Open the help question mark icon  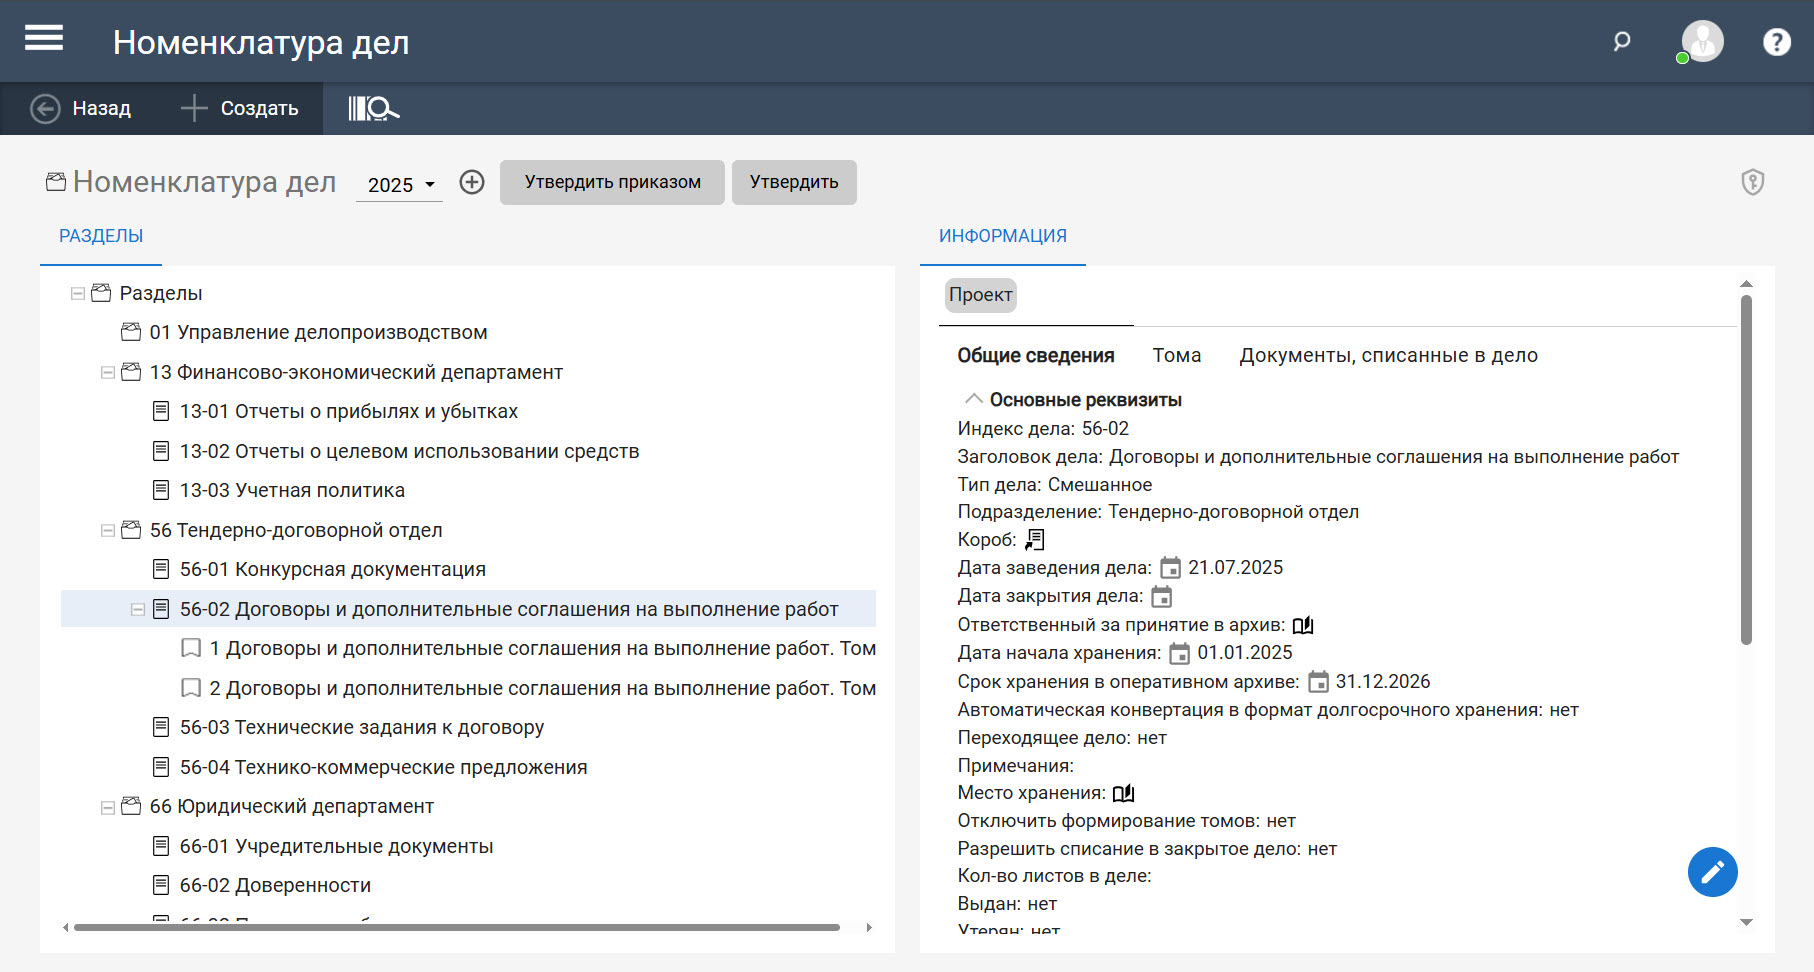coord(1776,42)
